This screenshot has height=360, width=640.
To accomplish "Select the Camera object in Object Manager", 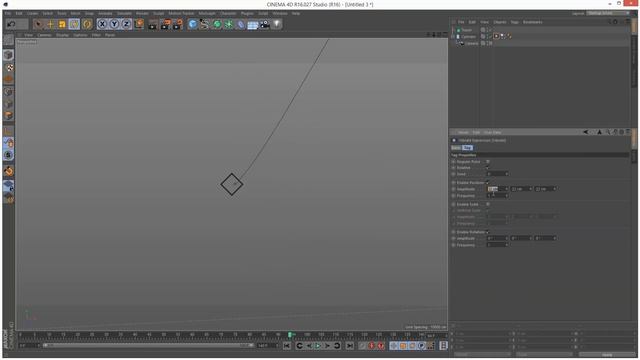I will (x=471, y=43).
